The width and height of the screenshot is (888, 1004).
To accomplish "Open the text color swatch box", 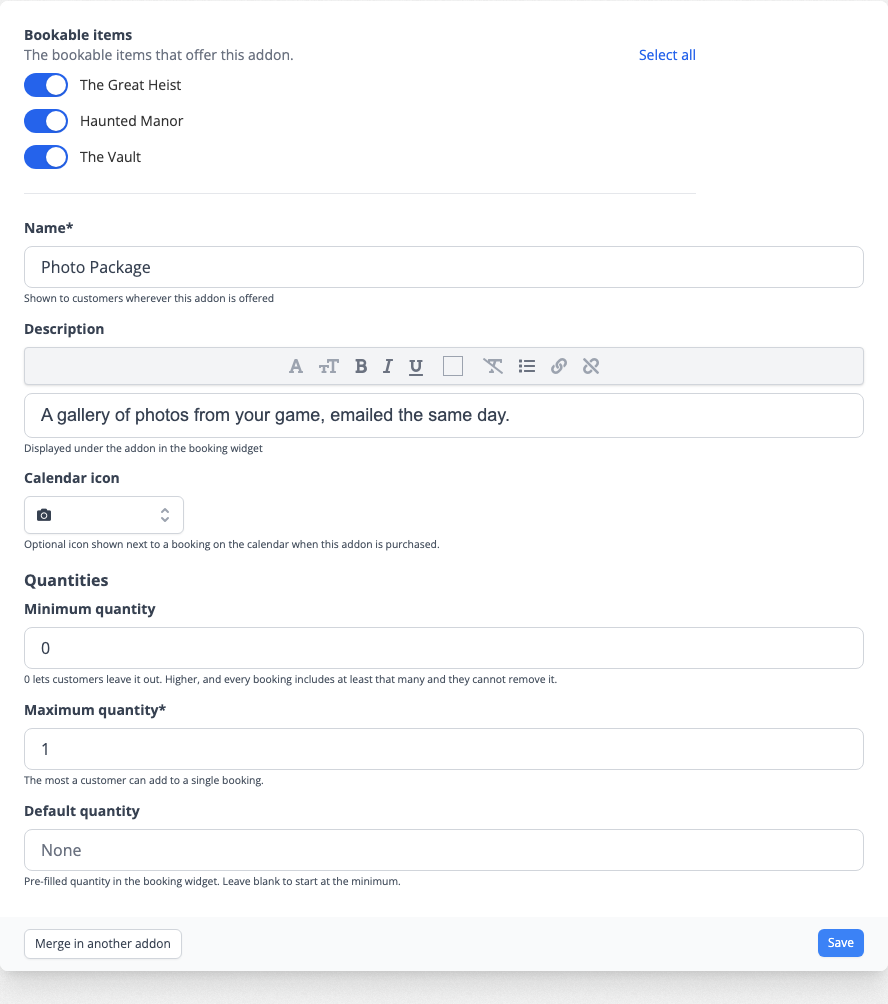I will coord(453,366).
